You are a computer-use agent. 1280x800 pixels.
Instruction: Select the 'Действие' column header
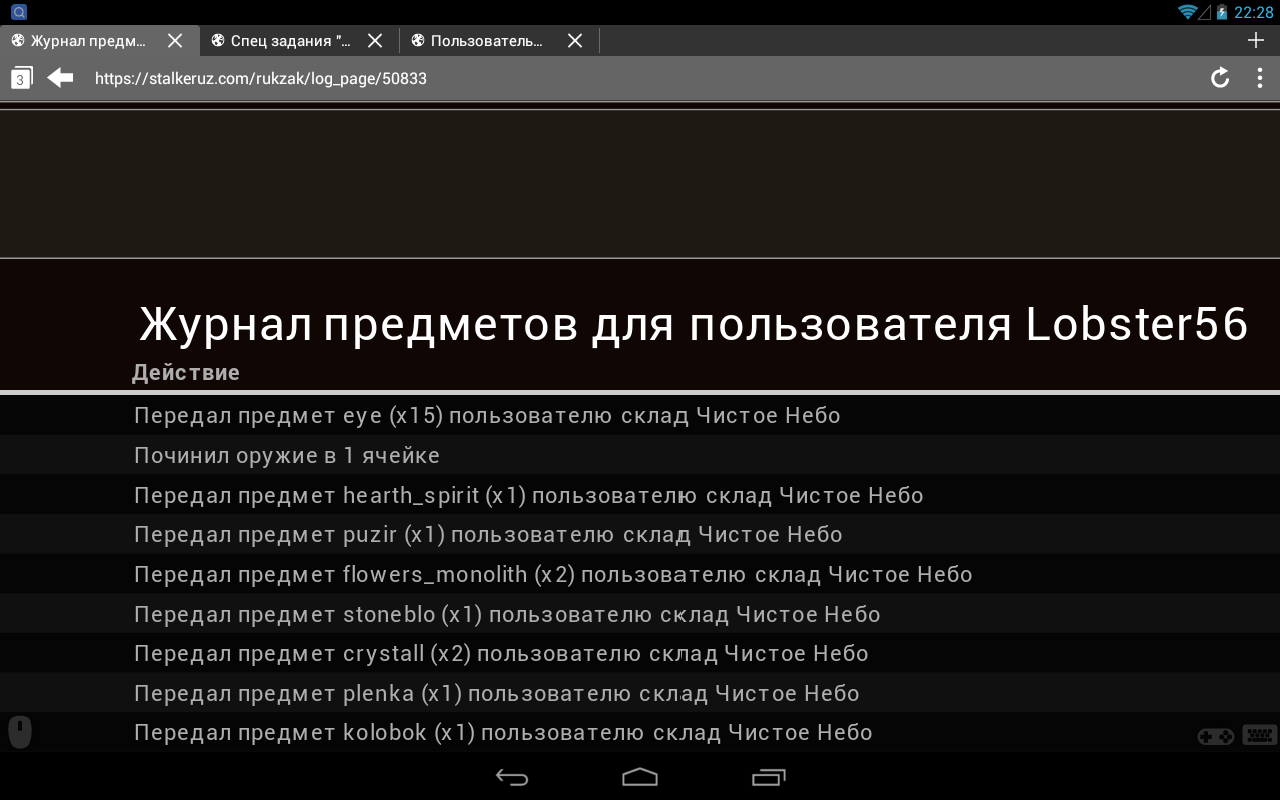(x=186, y=372)
